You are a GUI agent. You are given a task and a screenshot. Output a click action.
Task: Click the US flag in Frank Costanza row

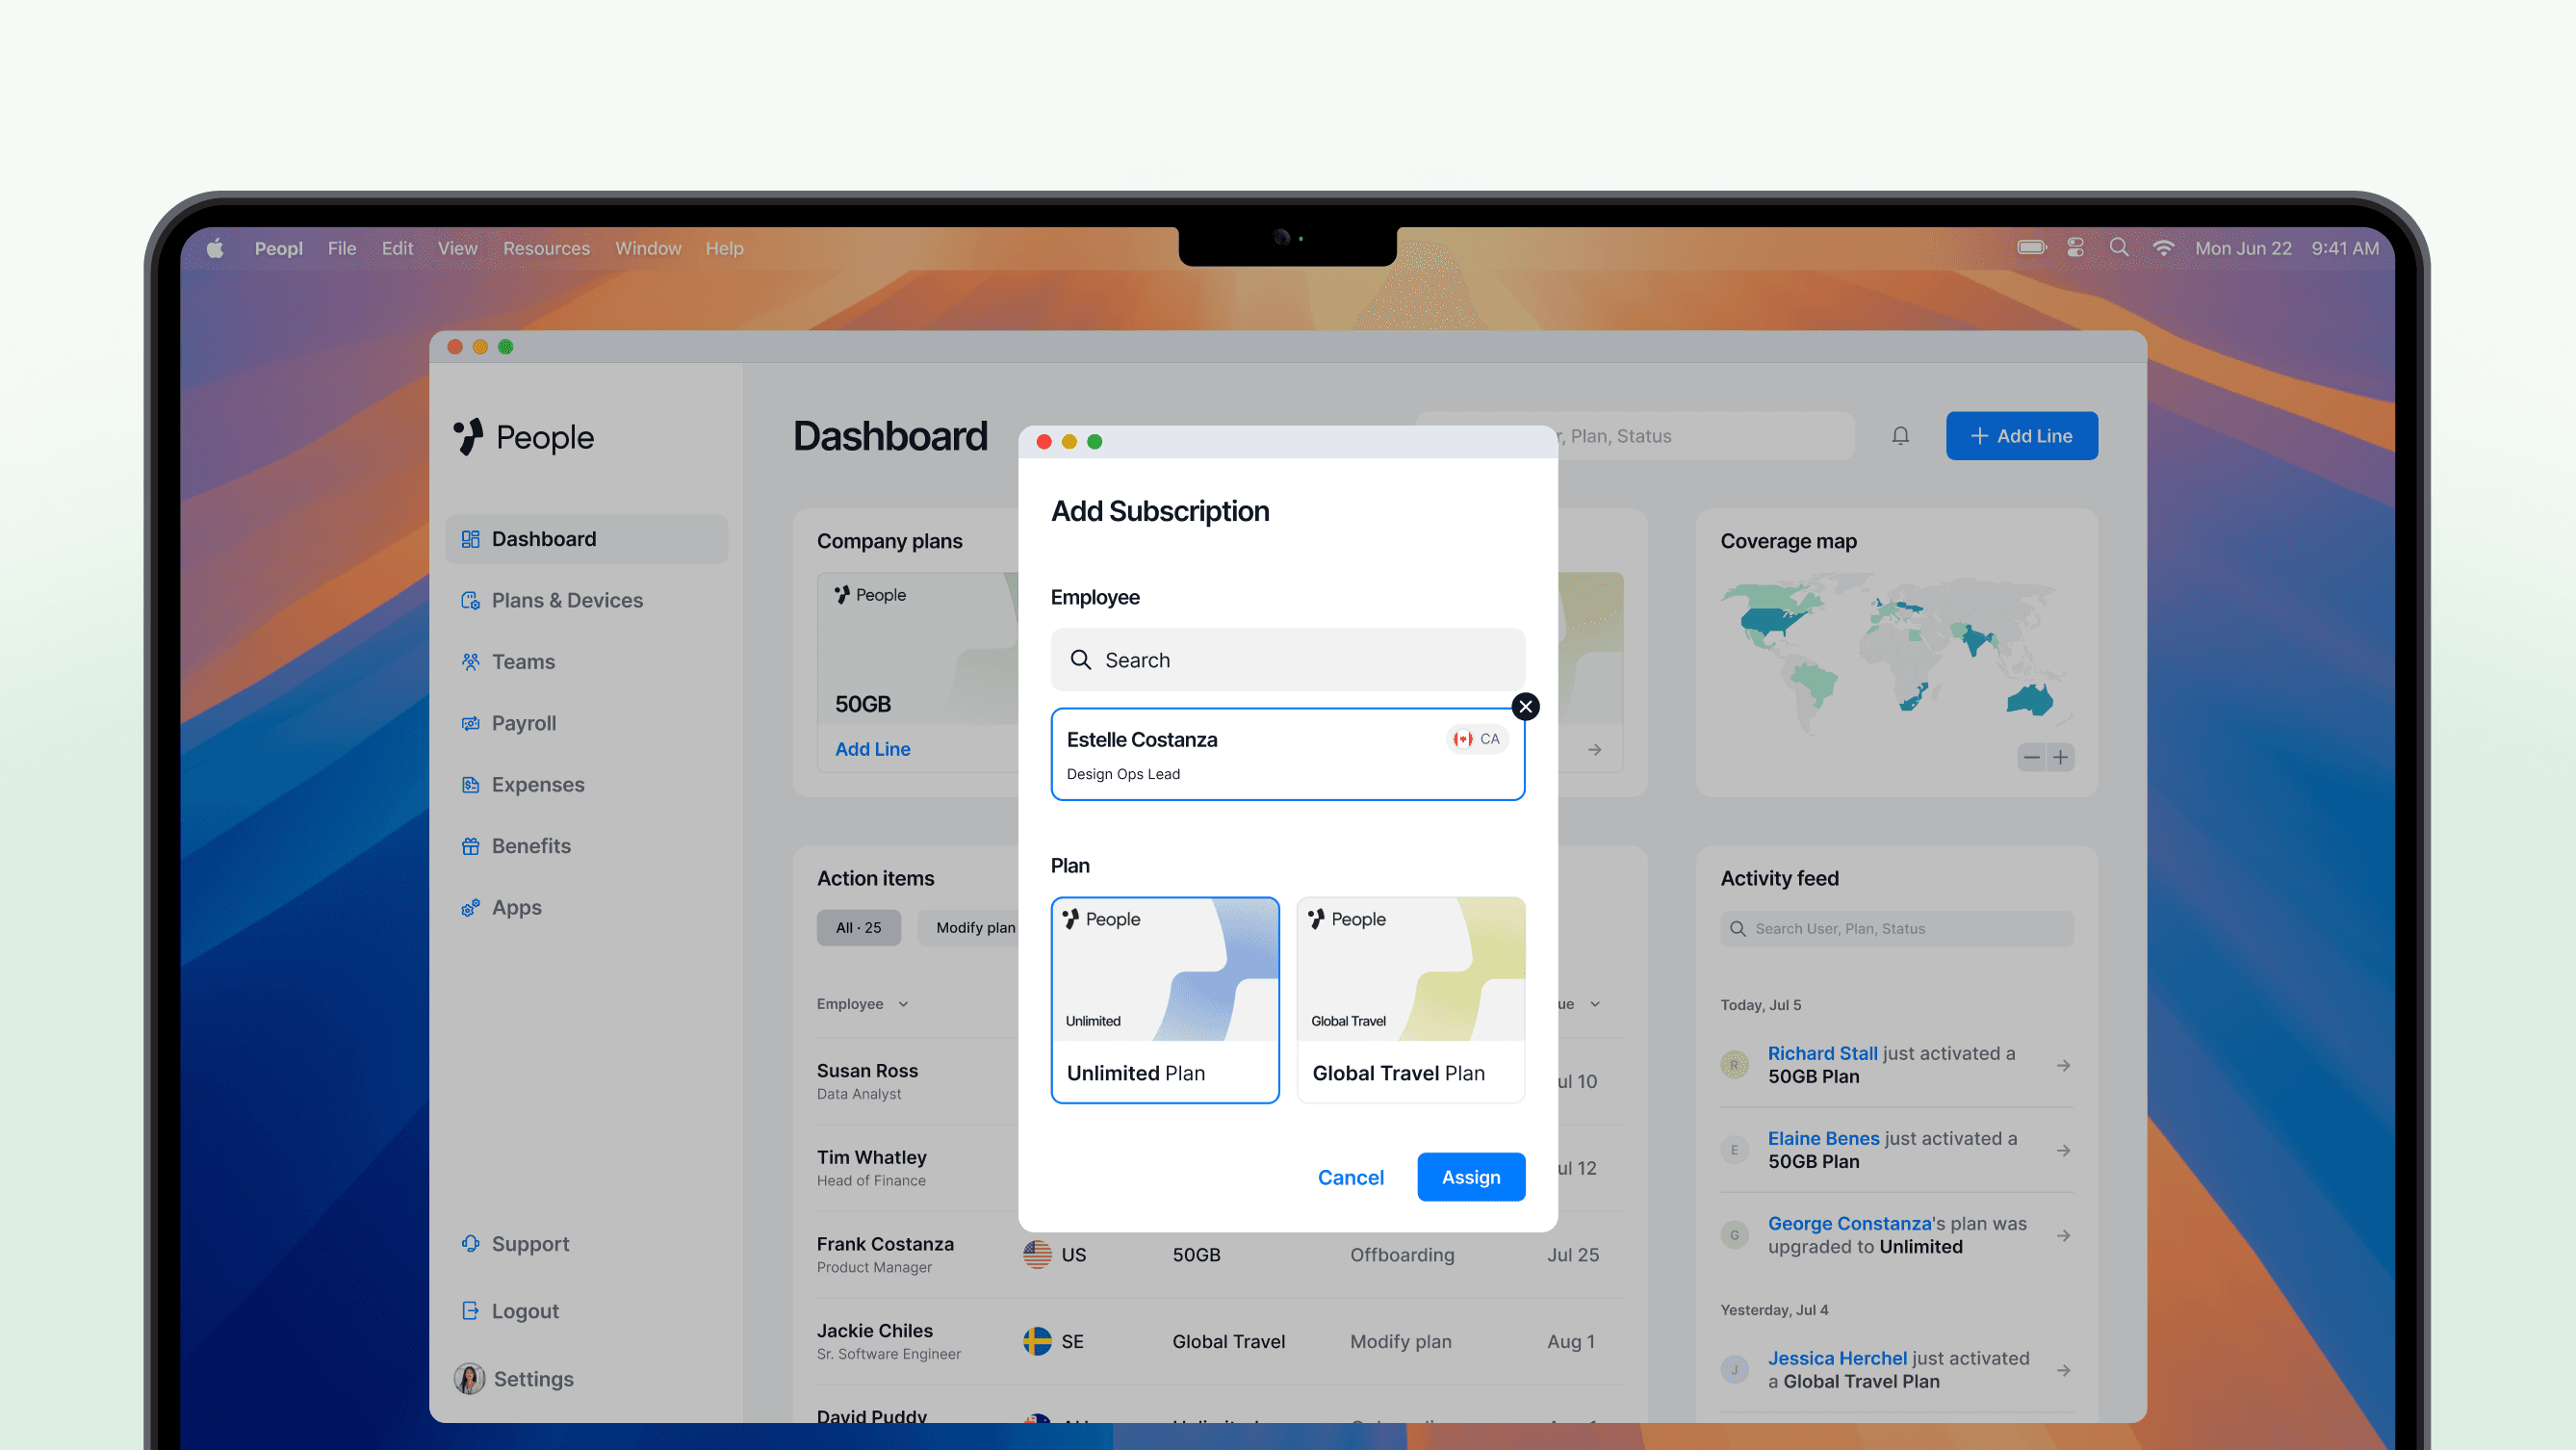[1037, 1254]
